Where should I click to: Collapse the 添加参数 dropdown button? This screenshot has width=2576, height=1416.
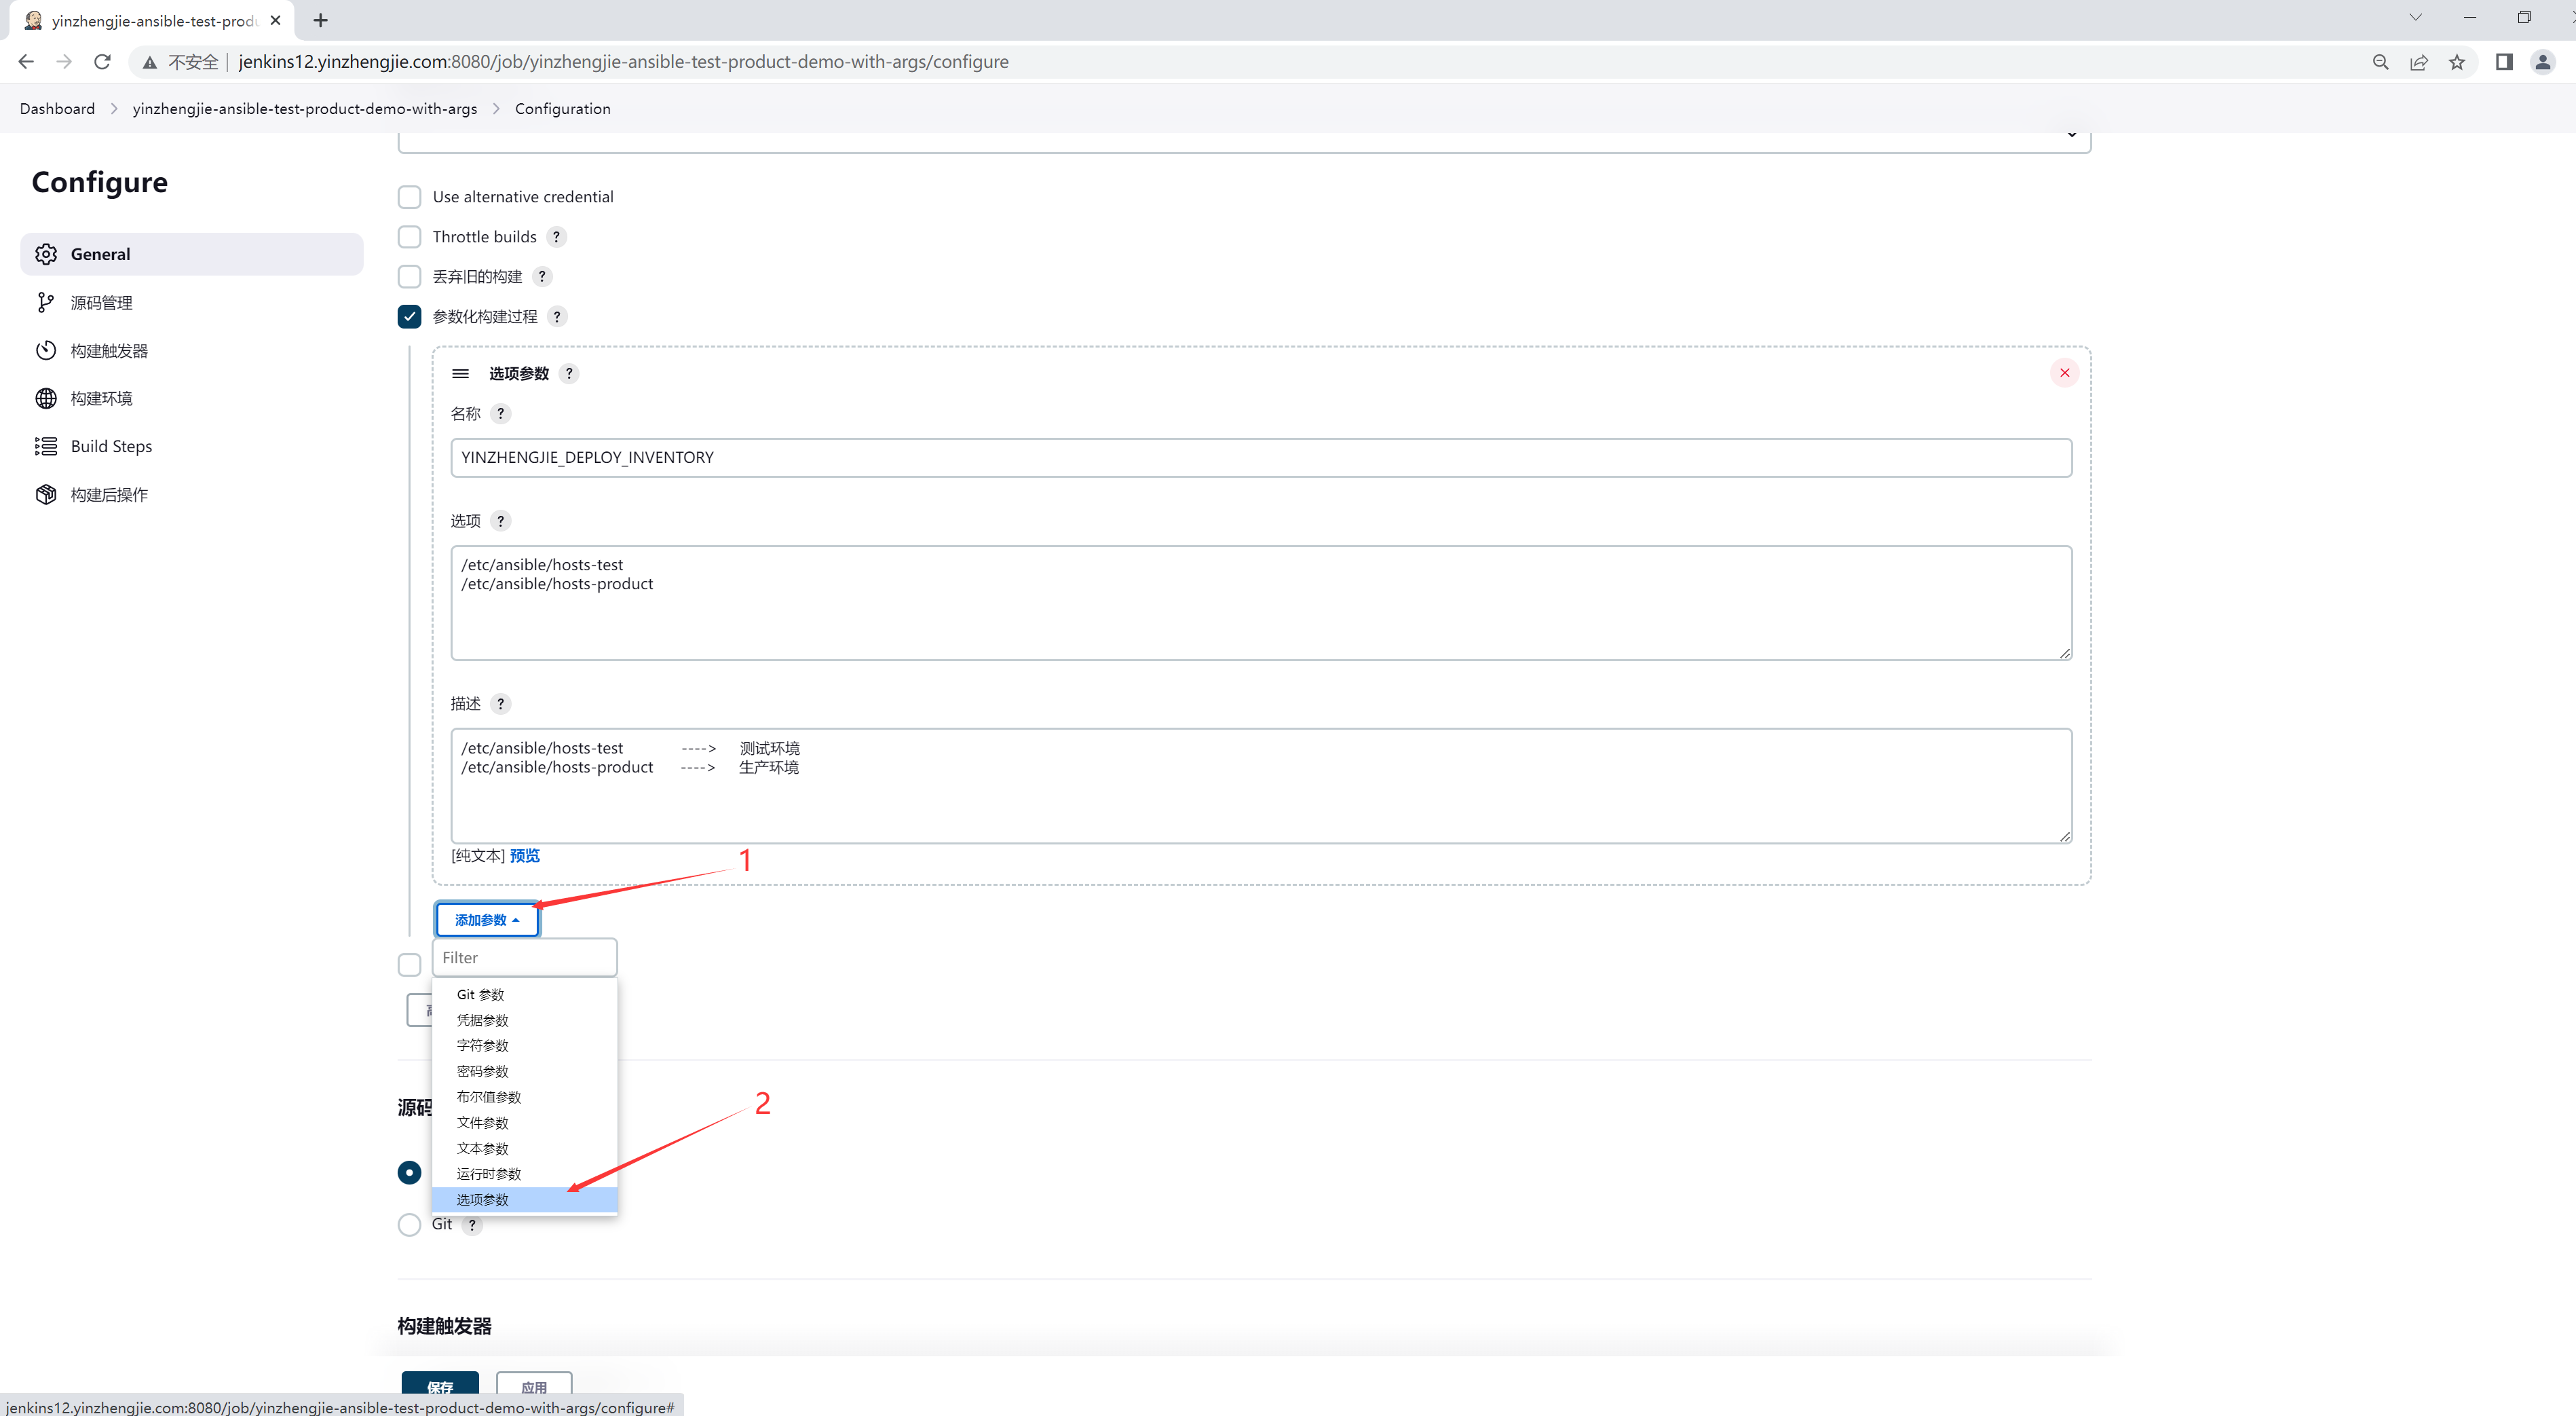487,920
